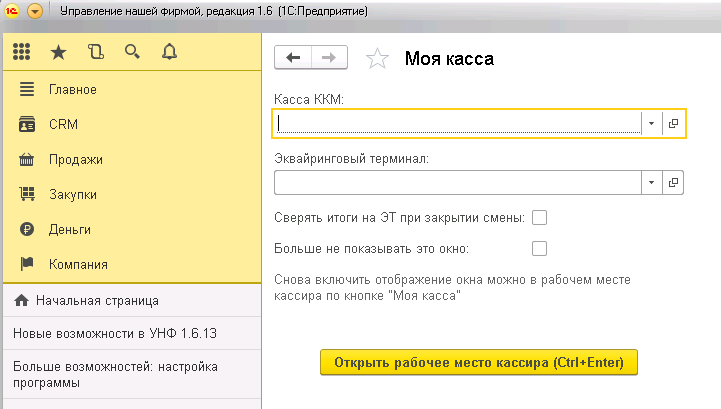Open the Продажи section
Screen dimensions: 721x409
click(132, 160)
